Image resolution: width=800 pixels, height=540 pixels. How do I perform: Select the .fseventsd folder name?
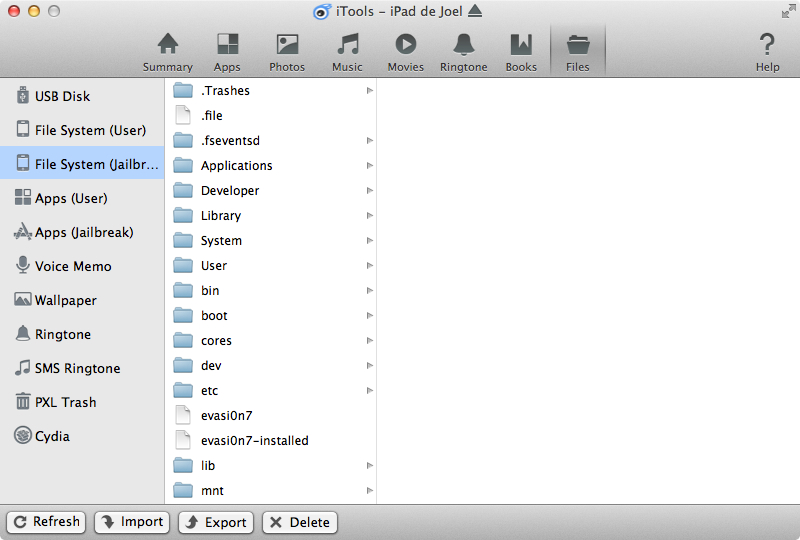[230, 141]
